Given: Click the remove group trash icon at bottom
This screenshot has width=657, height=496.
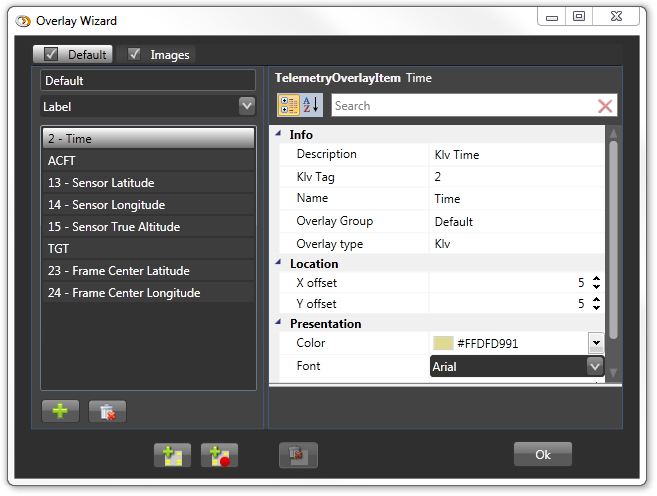Looking at the screenshot, I should click(298, 455).
